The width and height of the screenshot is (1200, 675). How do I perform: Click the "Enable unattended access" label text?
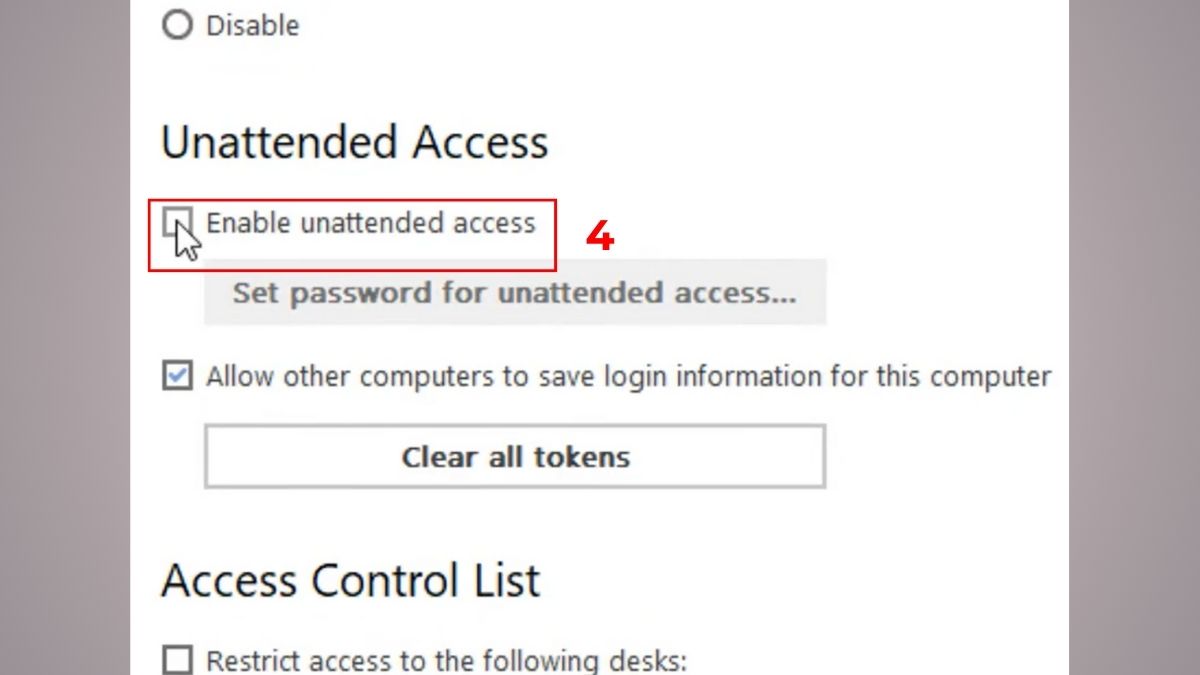(370, 222)
